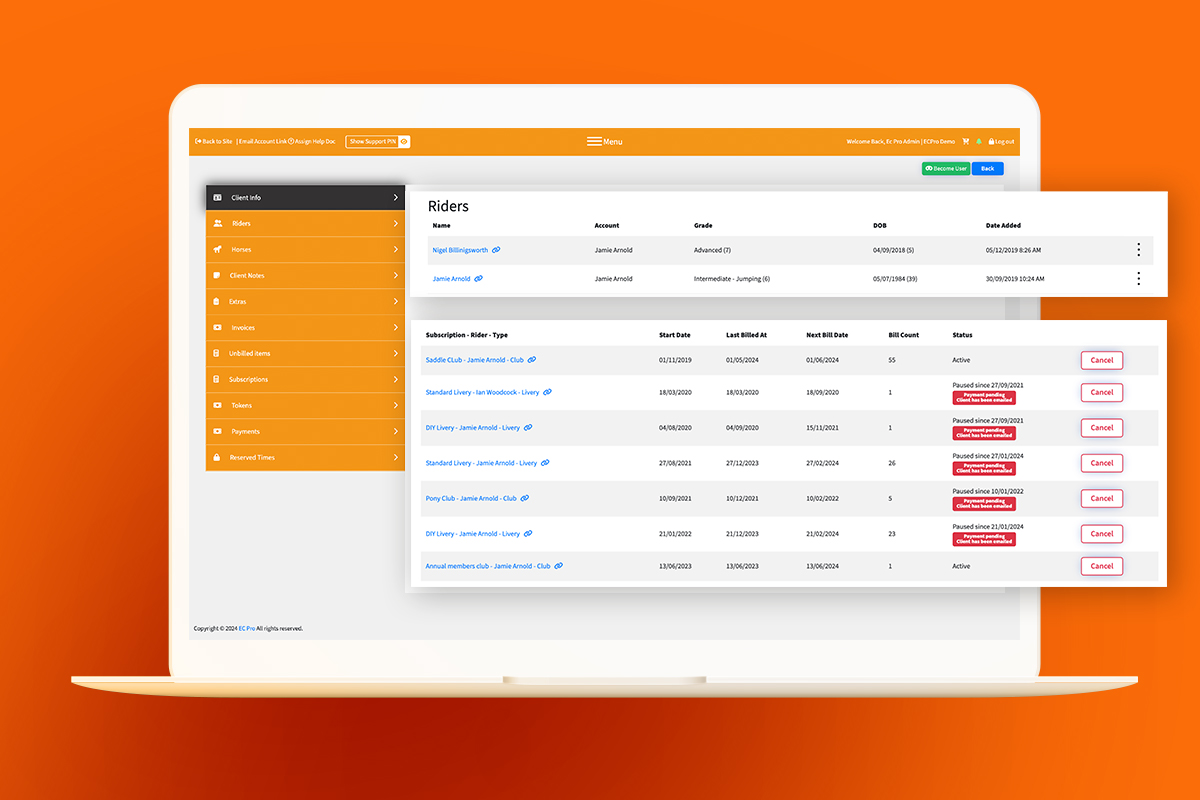Open the three-dot menu for Nigel Billinigsworth

1138,250
